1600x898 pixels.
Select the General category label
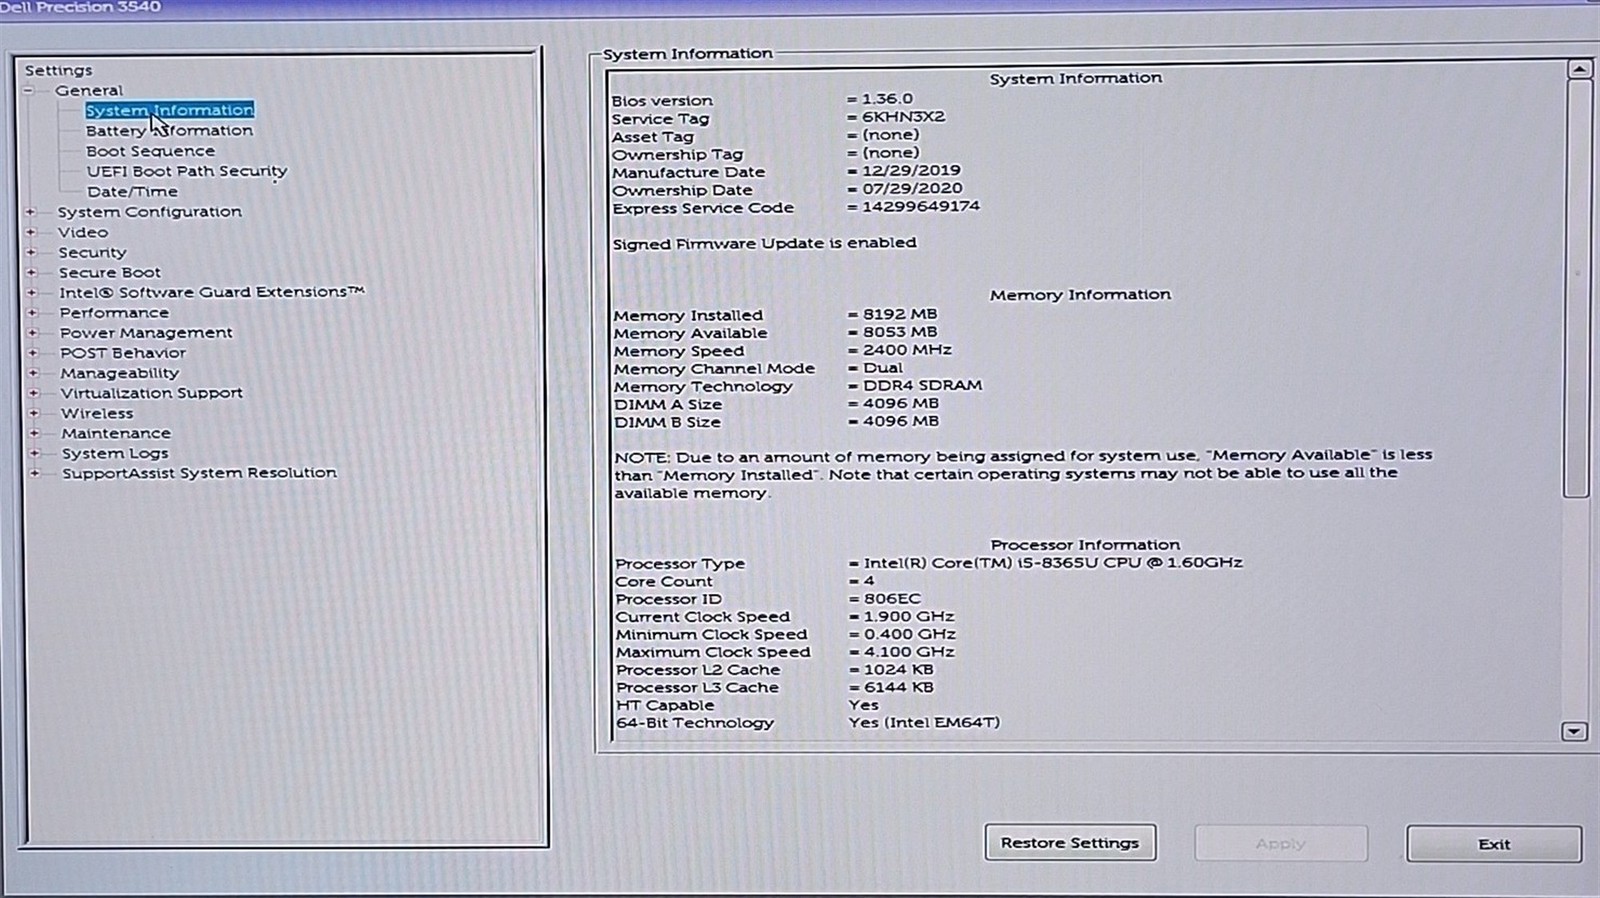point(89,90)
